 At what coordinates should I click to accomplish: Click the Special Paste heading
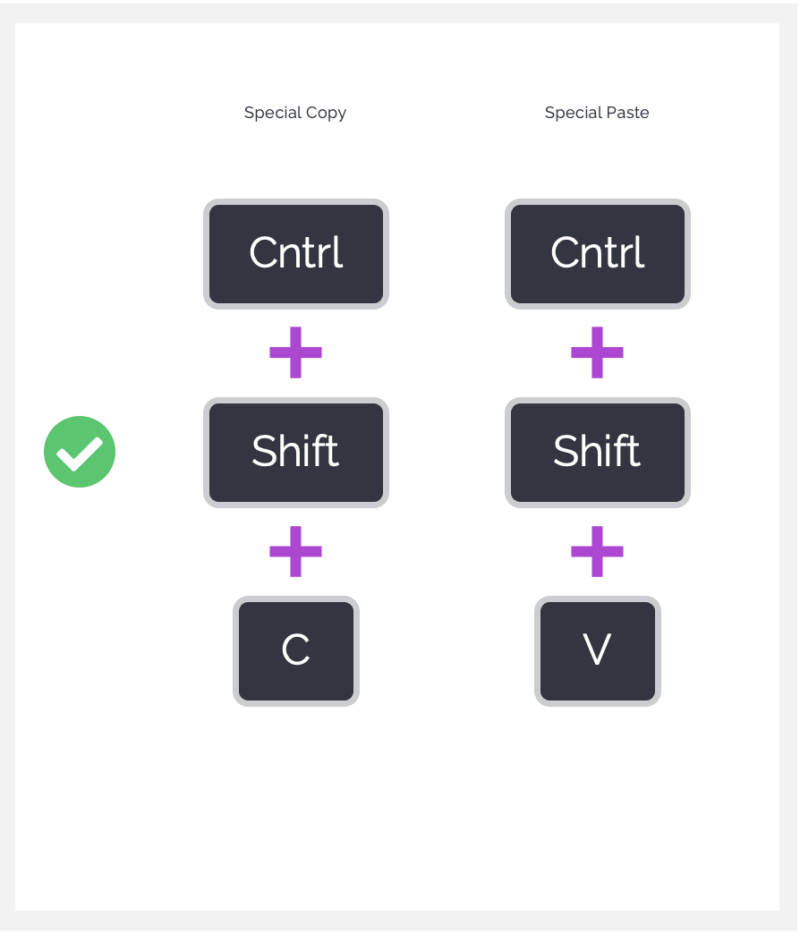pyautogui.click(x=597, y=113)
